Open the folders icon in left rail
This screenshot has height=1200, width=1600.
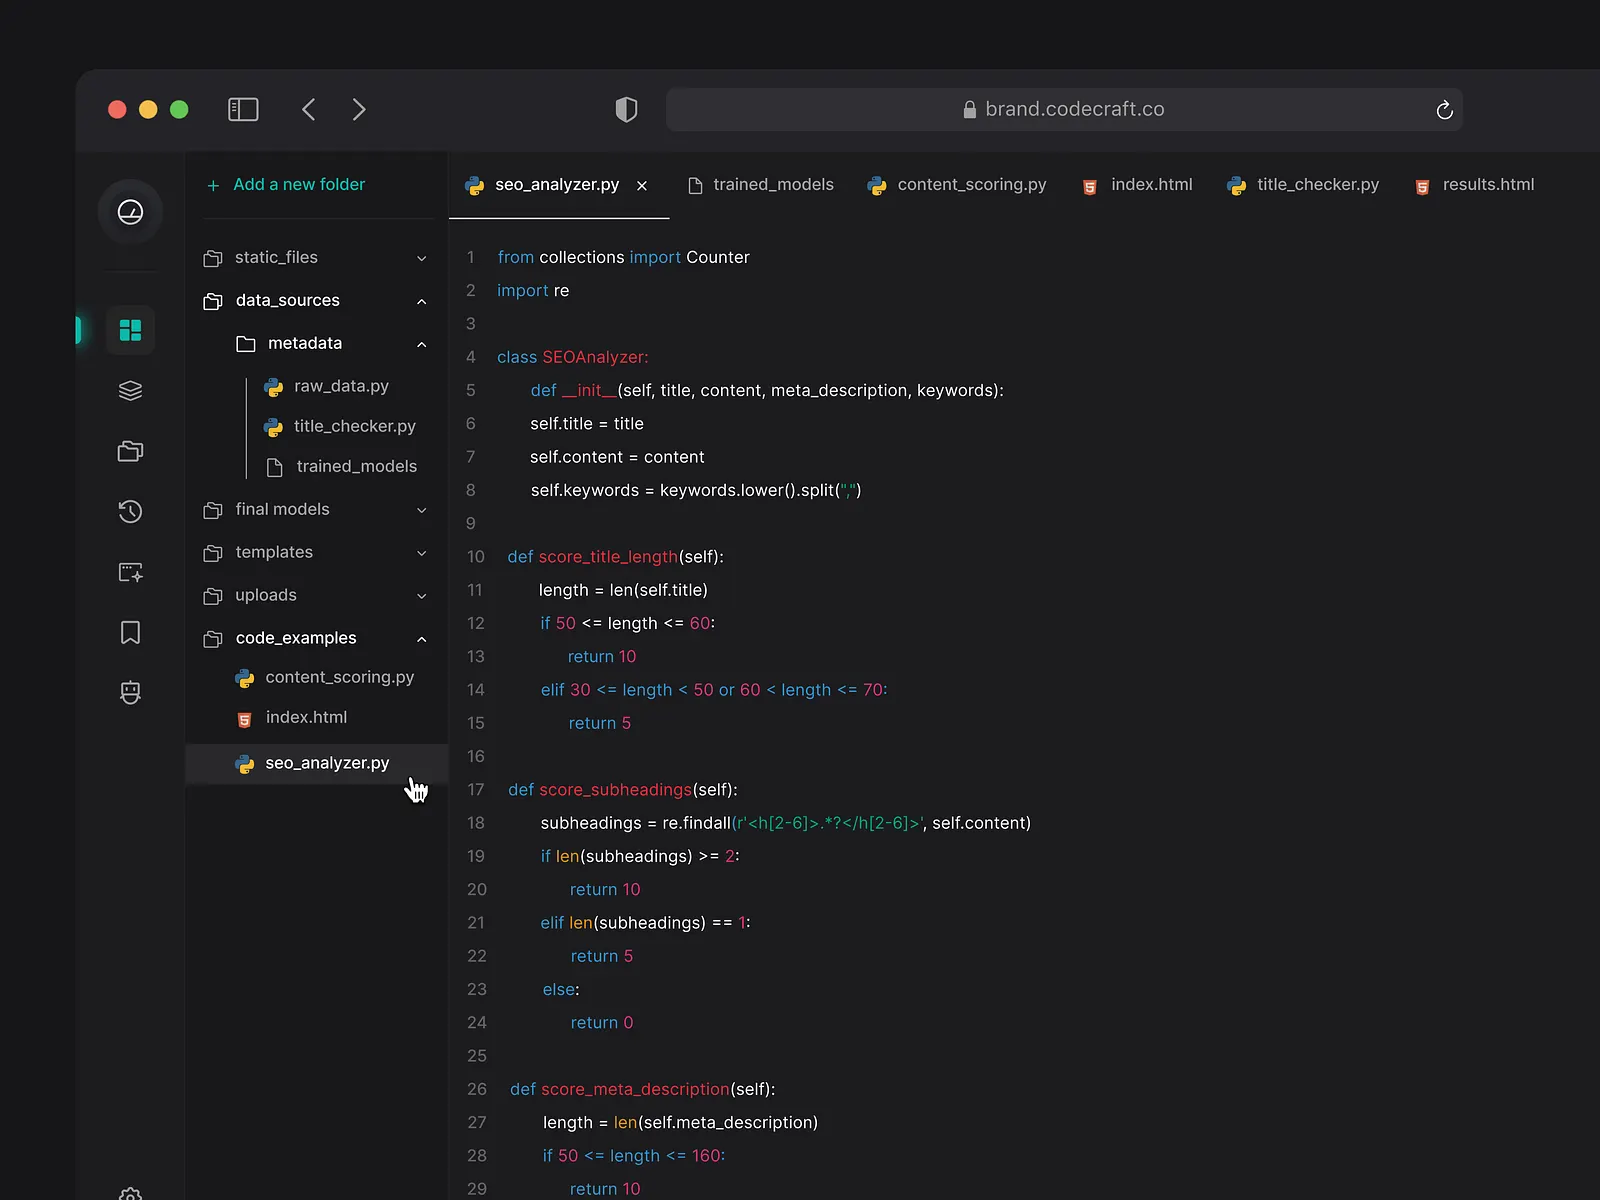coord(130,451)
